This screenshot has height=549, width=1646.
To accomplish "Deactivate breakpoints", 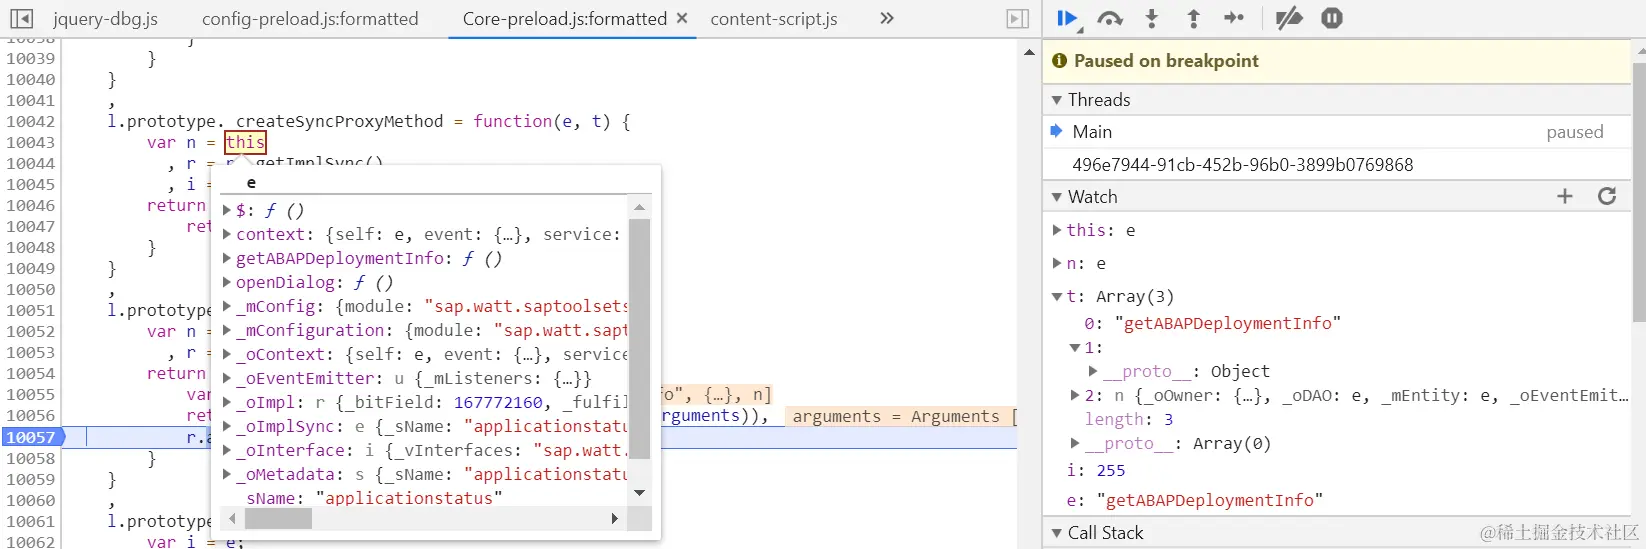I will point(1289,18).
